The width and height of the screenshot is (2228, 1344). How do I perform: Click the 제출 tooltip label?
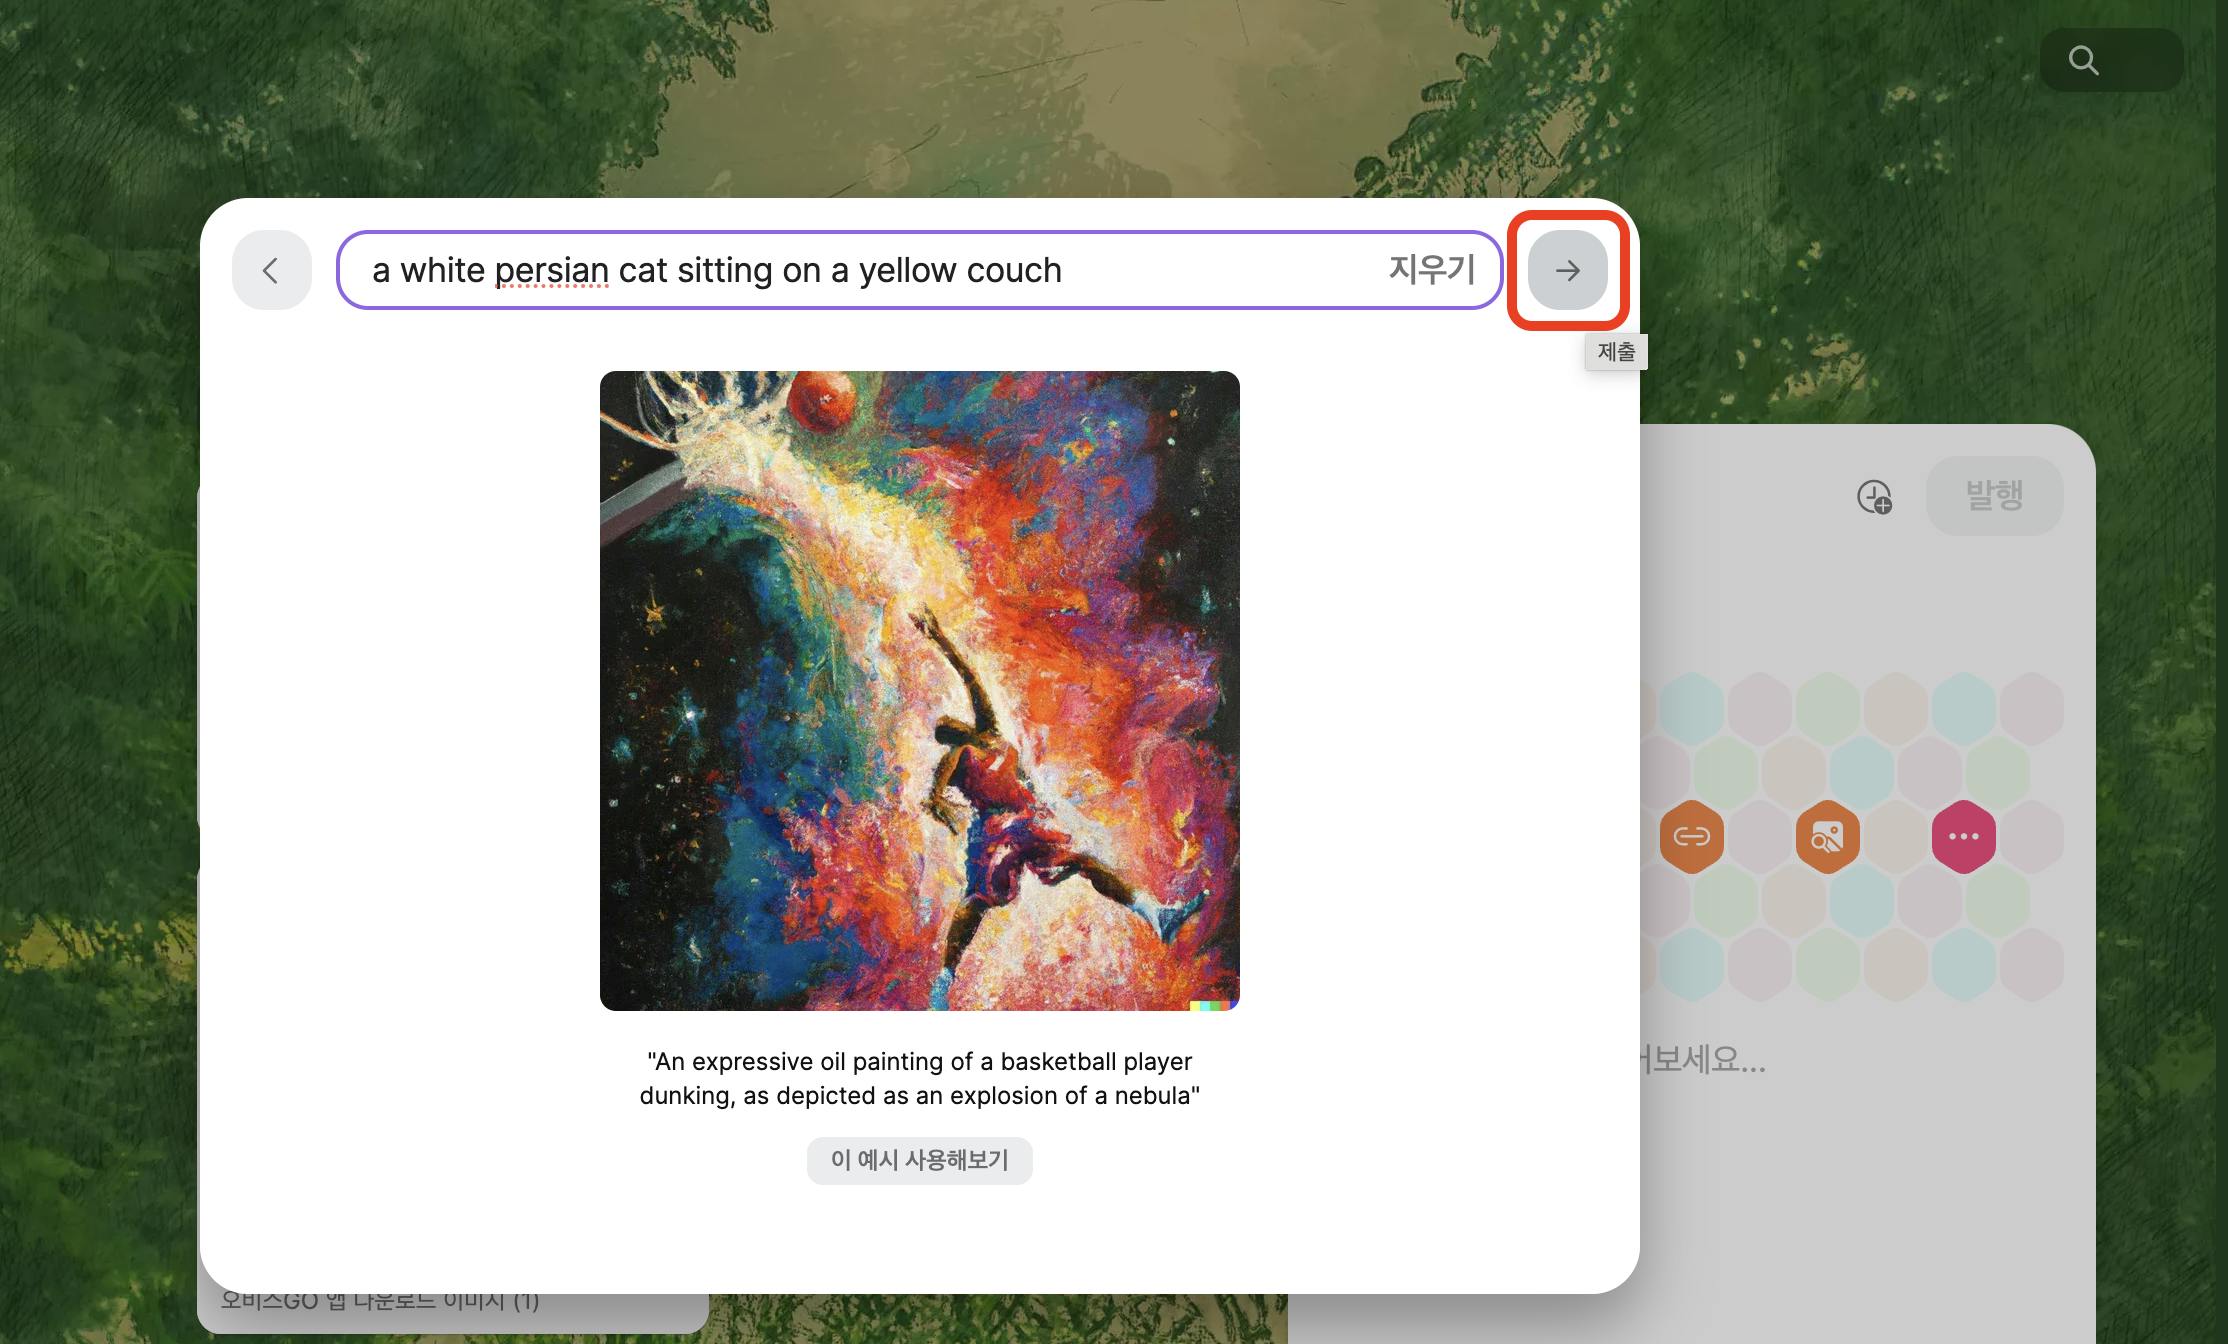coord(1616,352)
